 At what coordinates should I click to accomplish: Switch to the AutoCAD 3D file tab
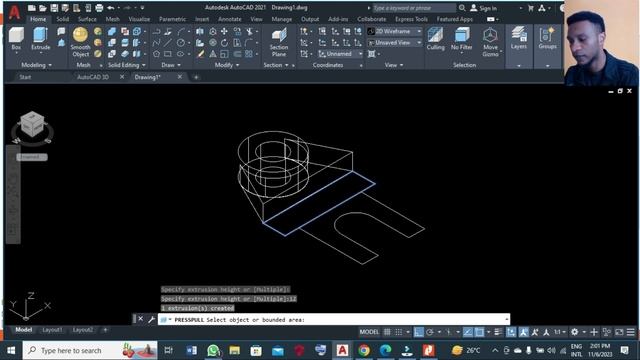tap(93, 77)
